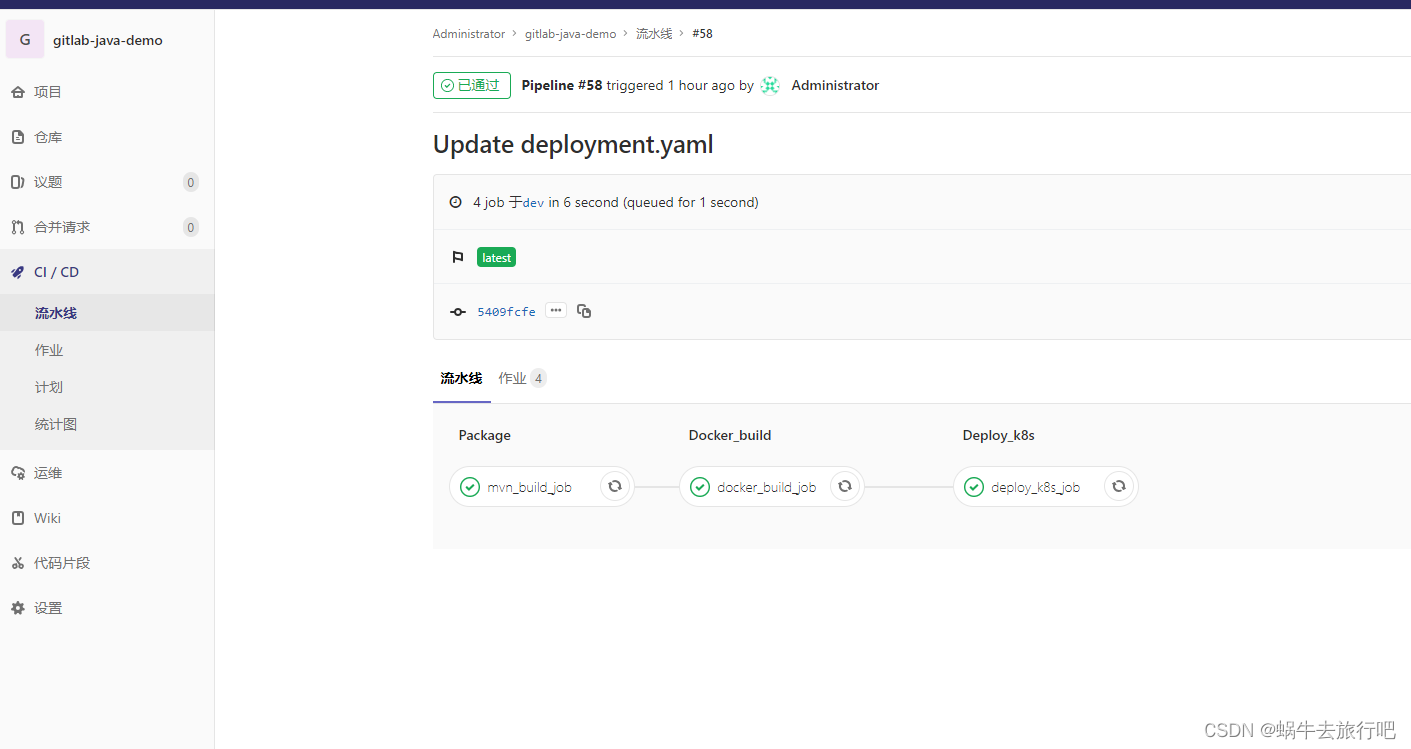
Task: Open the Administrator breadcrumb link
Action: click(468, 33)
